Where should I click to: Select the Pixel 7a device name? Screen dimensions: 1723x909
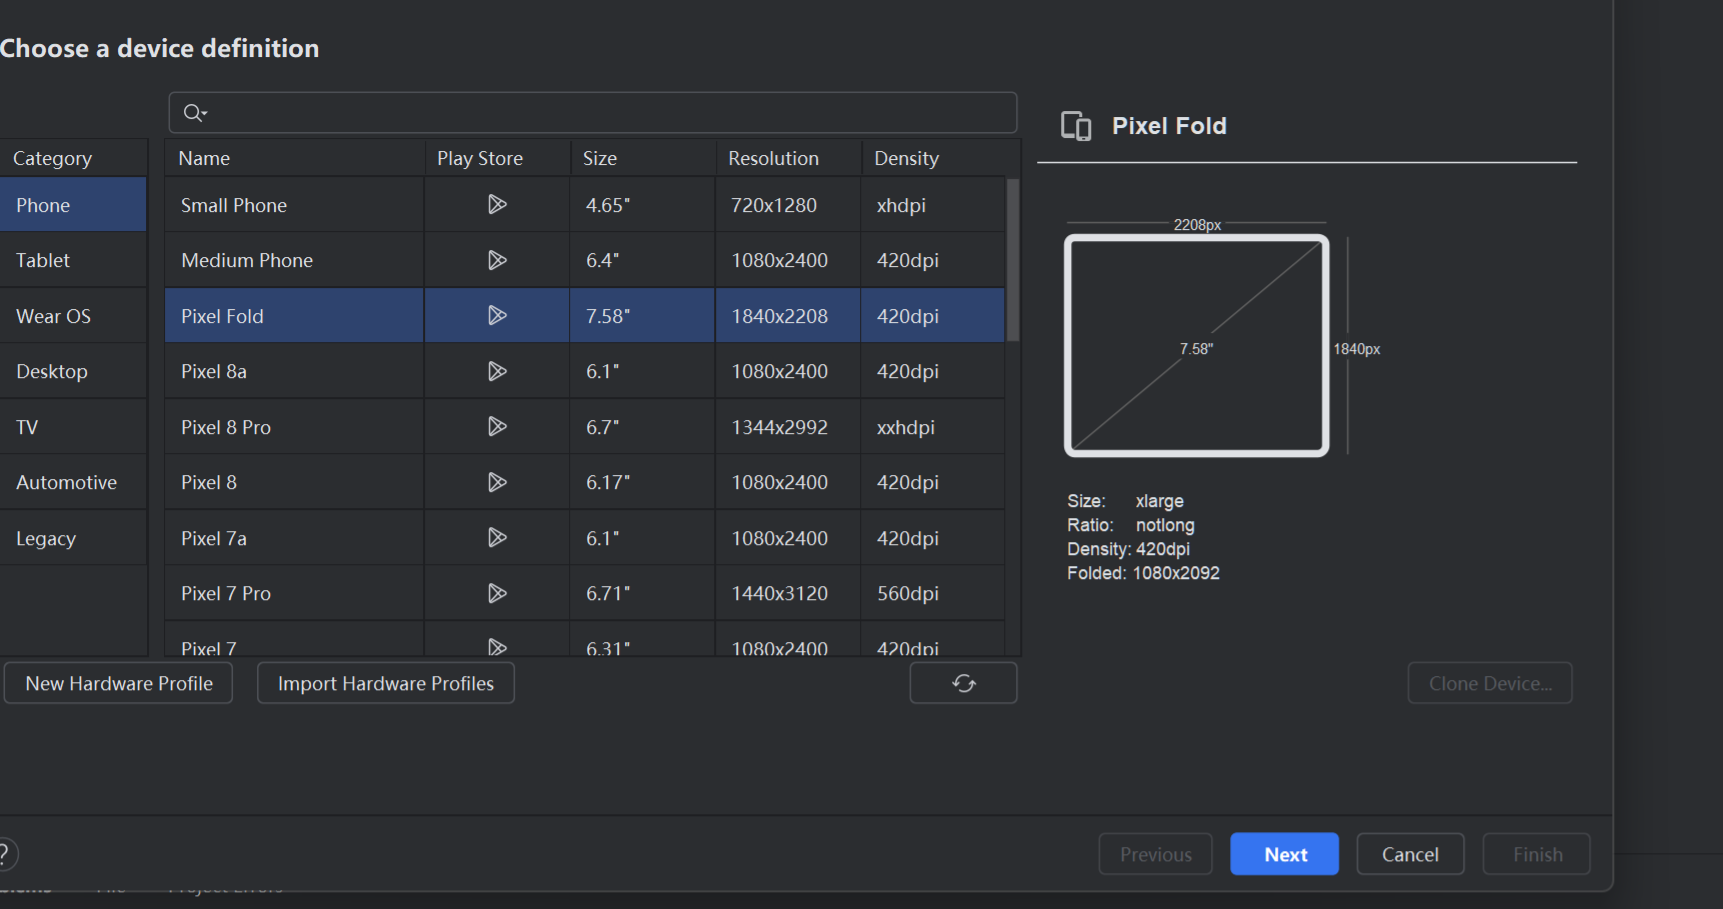214,538
